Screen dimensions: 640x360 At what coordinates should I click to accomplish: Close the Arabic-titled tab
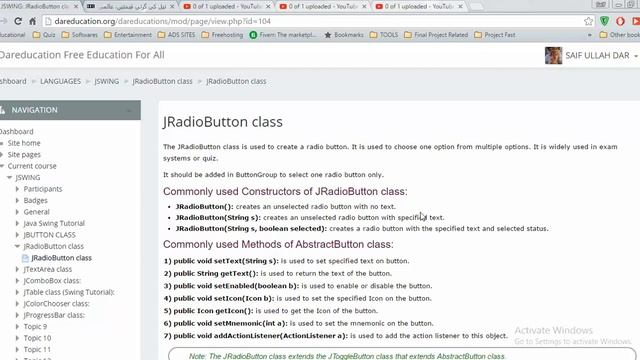pyautogui.click(x=172, y=7)
